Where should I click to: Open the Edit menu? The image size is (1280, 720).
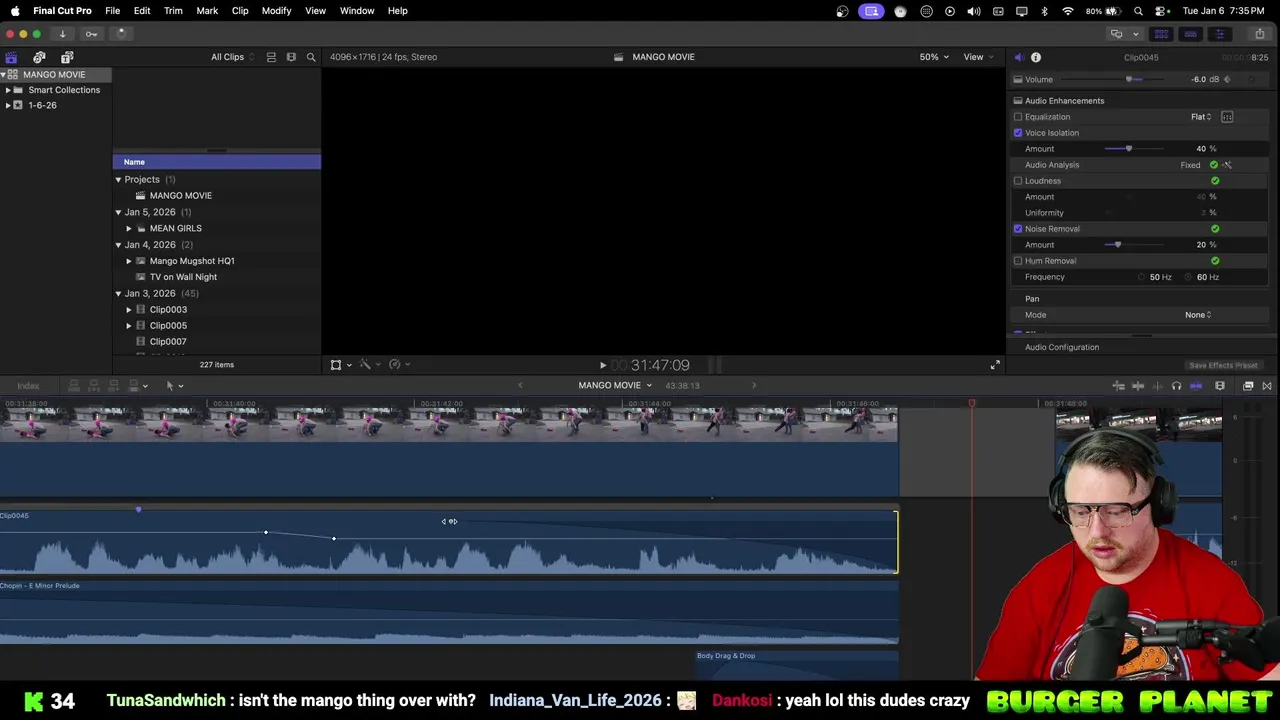pyautogui.click(x=142, y=11)
